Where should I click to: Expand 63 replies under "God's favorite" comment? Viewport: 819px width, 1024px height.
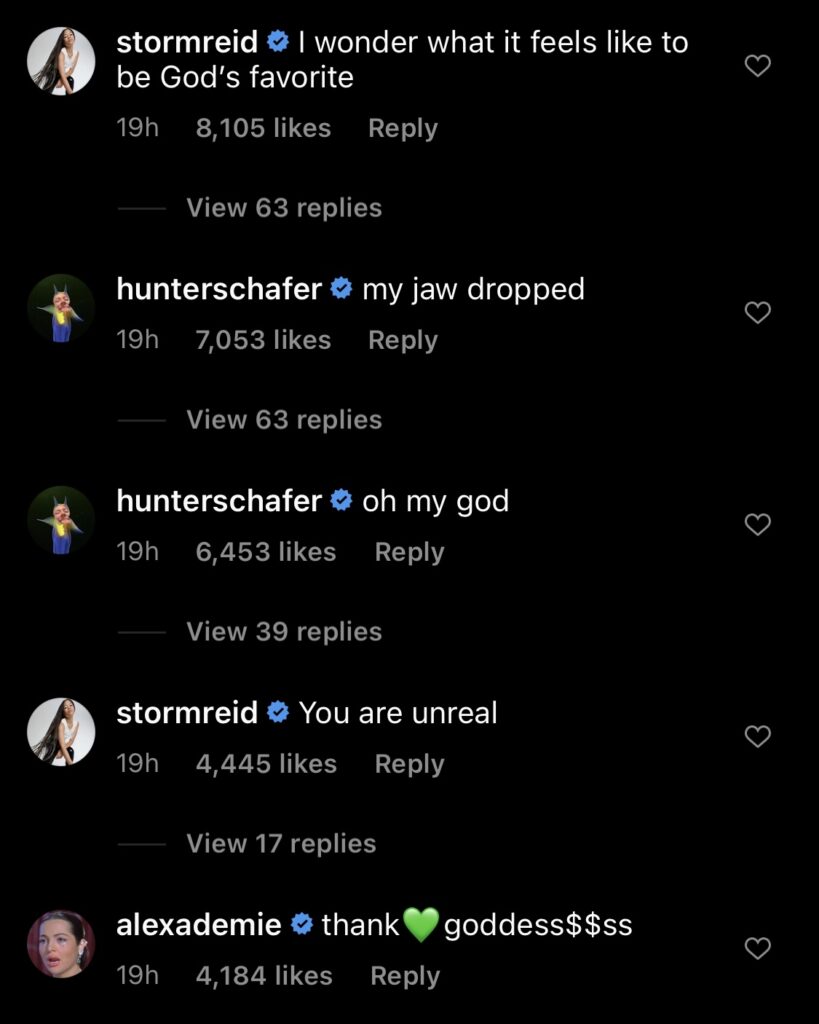click(284, 208)
